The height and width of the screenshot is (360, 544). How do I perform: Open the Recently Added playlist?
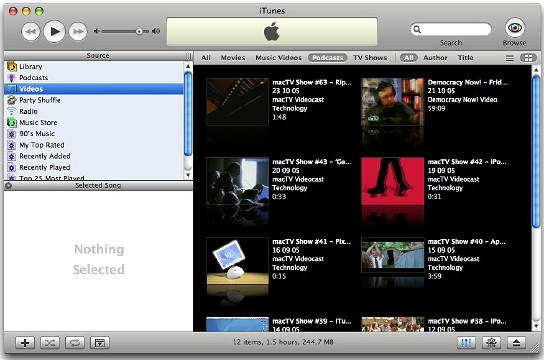point(94,156)
